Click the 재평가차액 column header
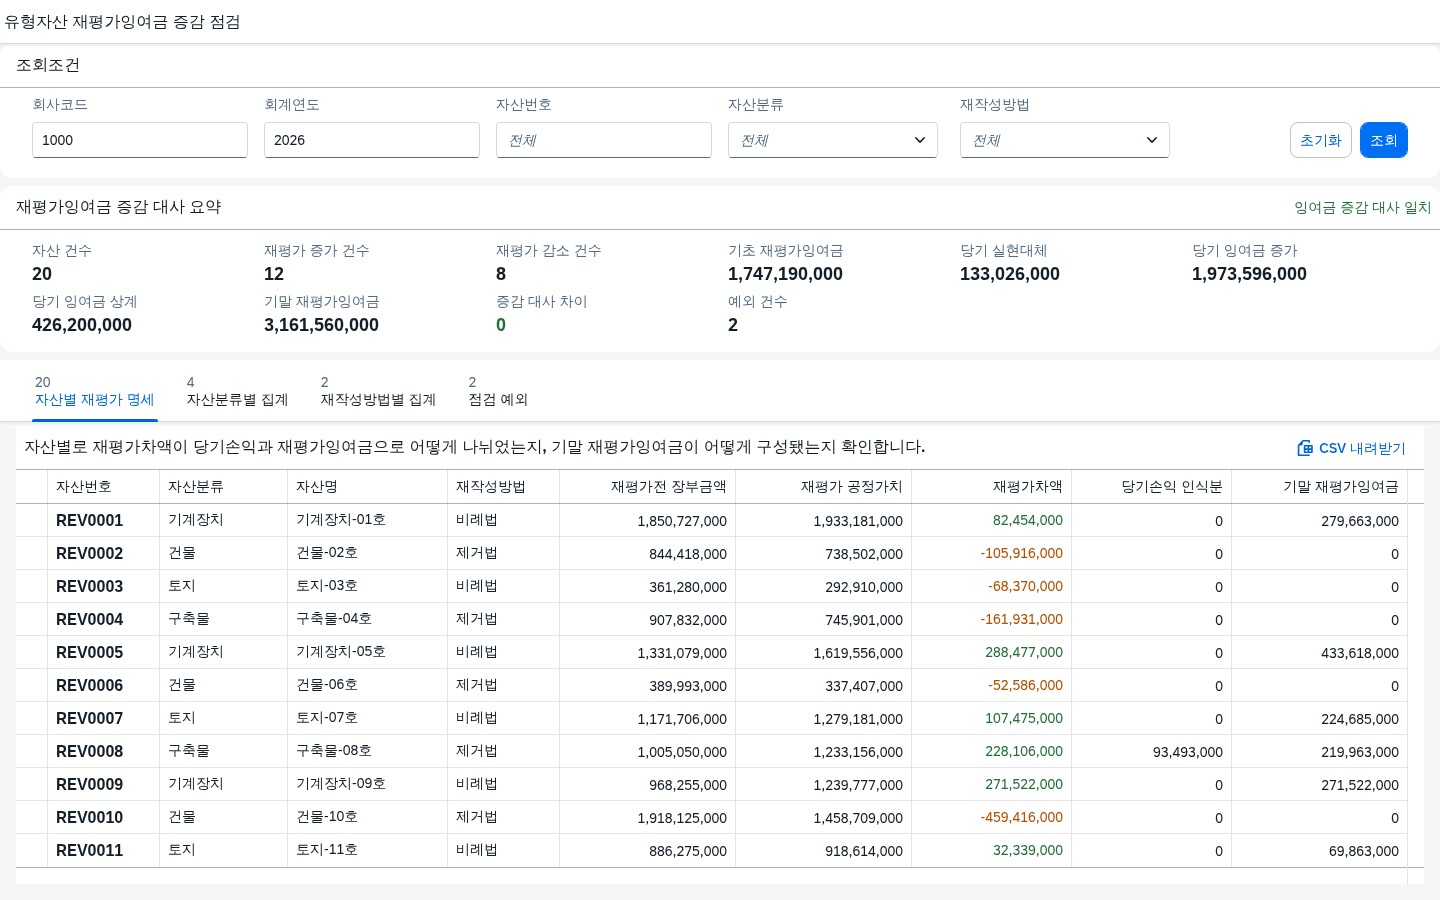Viewport: 1440px width, 900px height. pos(992,487)
